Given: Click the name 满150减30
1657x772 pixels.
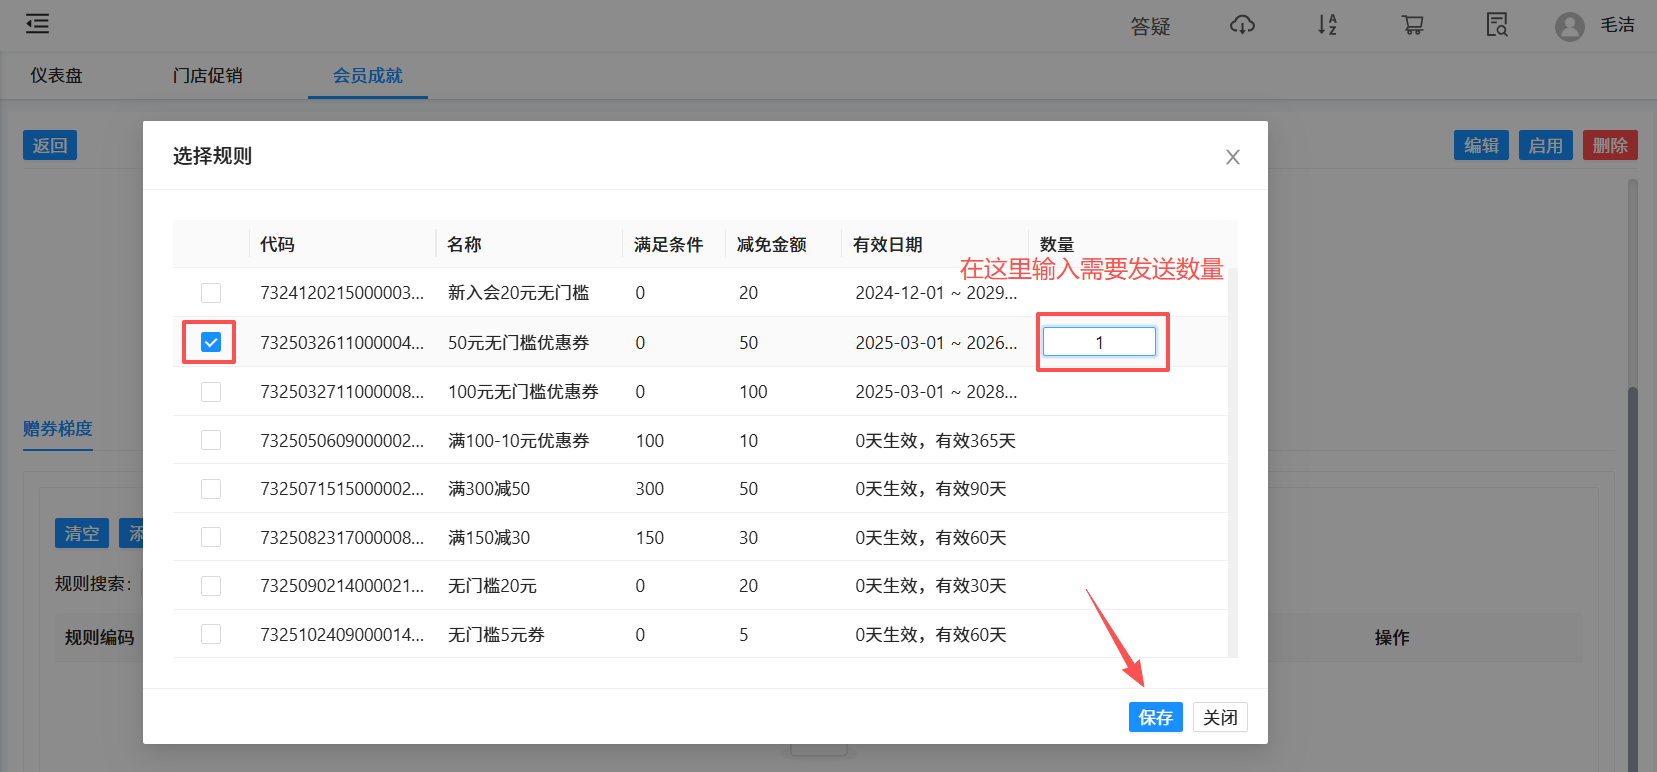Looking at the screenshot, I should [x=489, y=537].
